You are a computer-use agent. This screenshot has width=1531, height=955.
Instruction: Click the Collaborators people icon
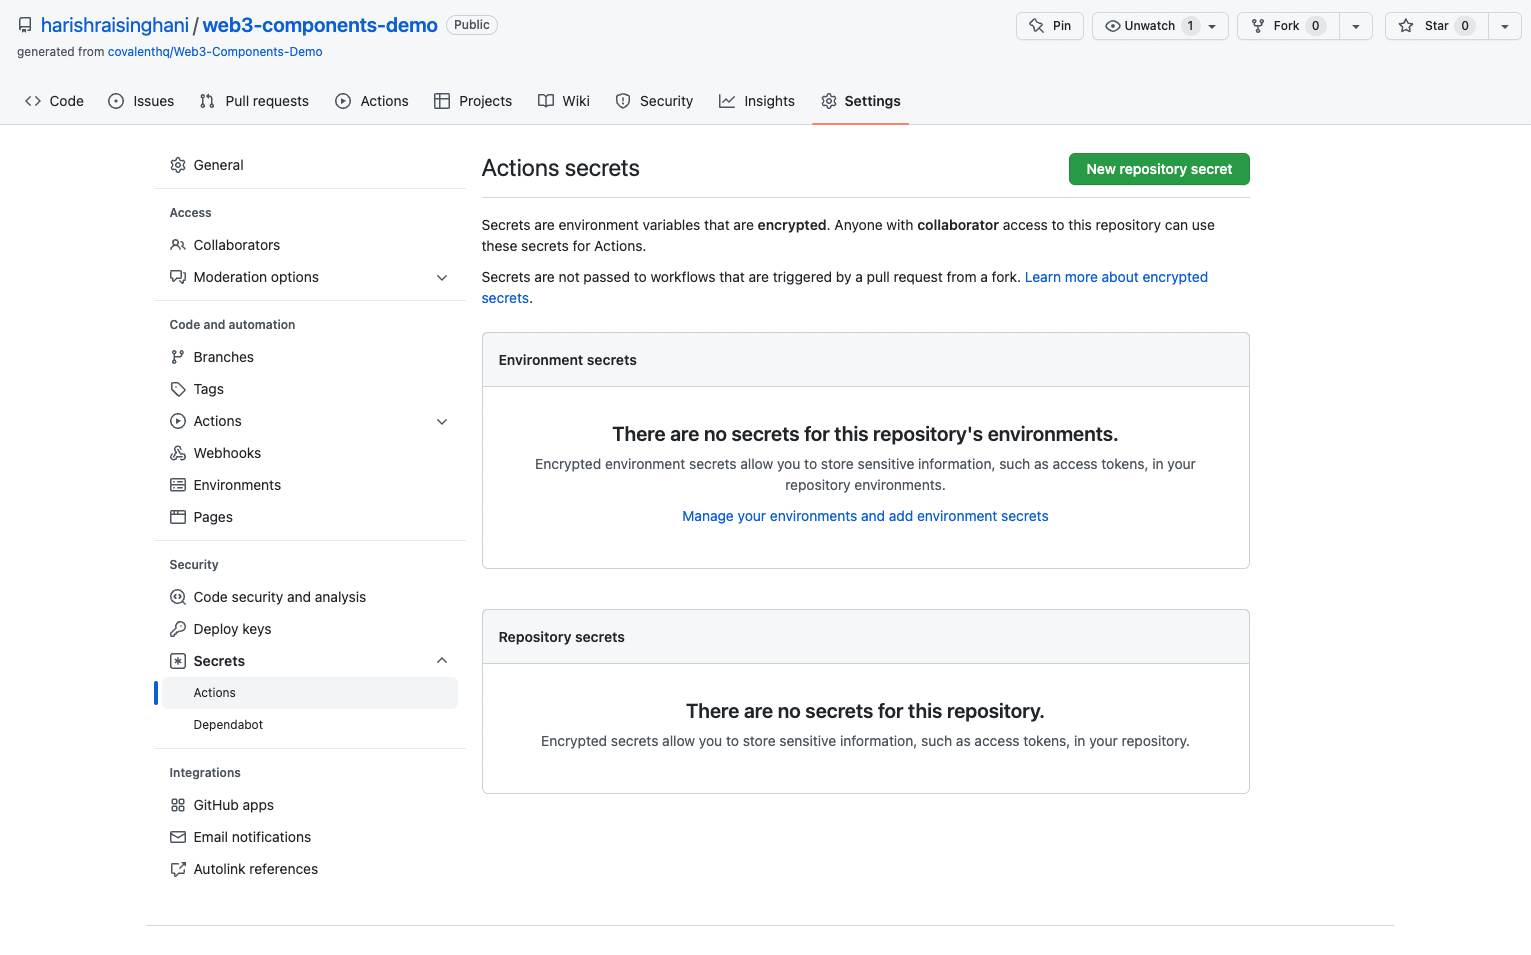click(x=178, y=245)
